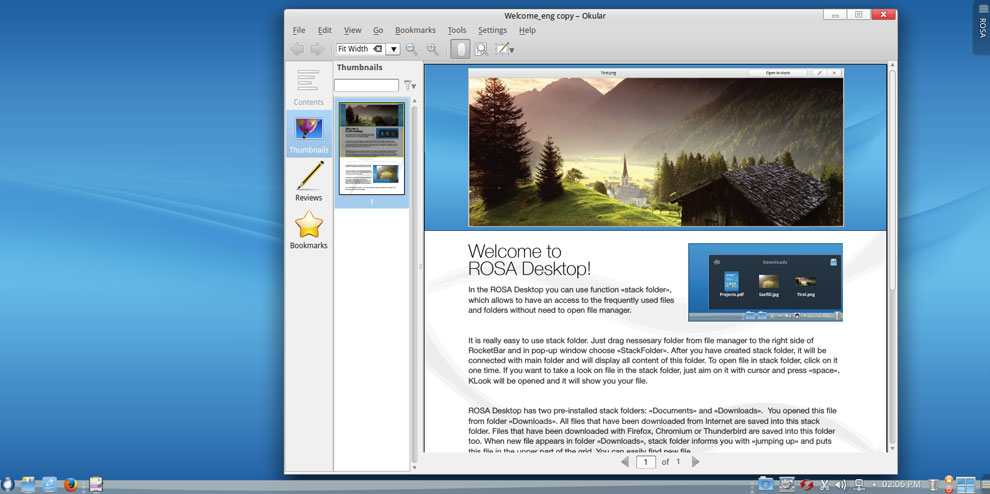
Task: Open the thumbnail filter options dropdown
Action: click(x=410, y=85)
